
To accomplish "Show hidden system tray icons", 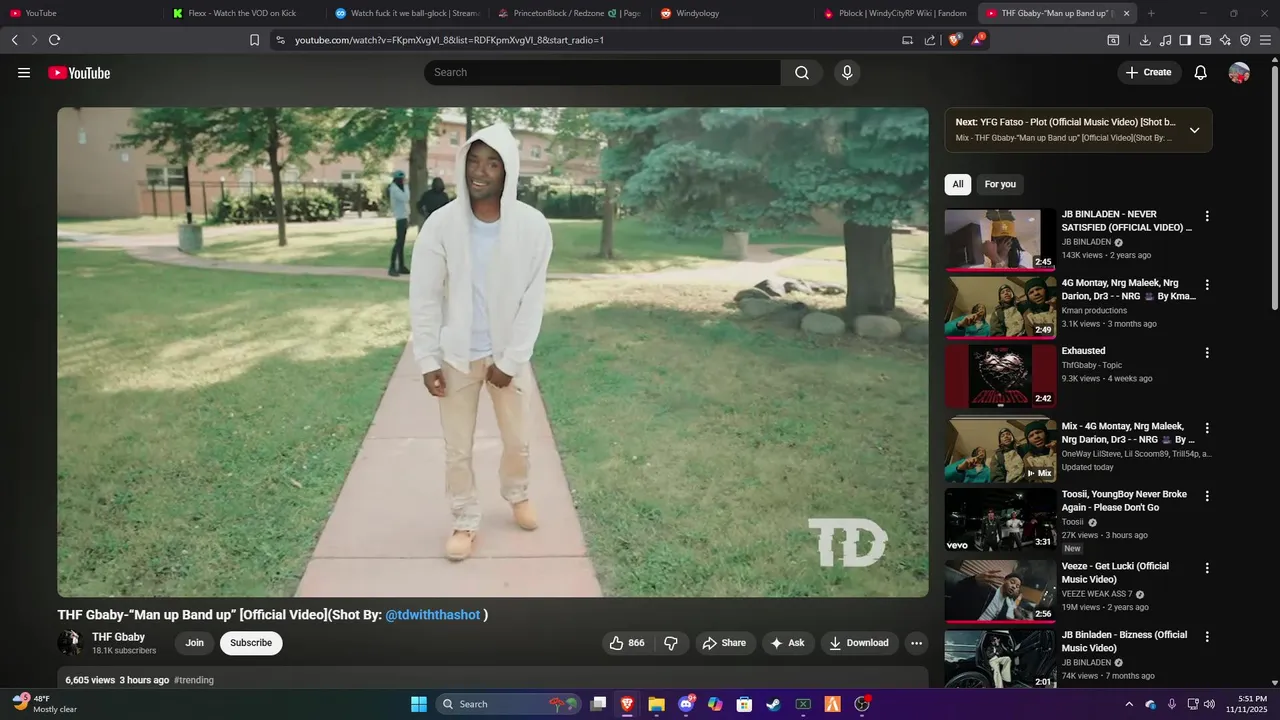I will click(1129, 704).
